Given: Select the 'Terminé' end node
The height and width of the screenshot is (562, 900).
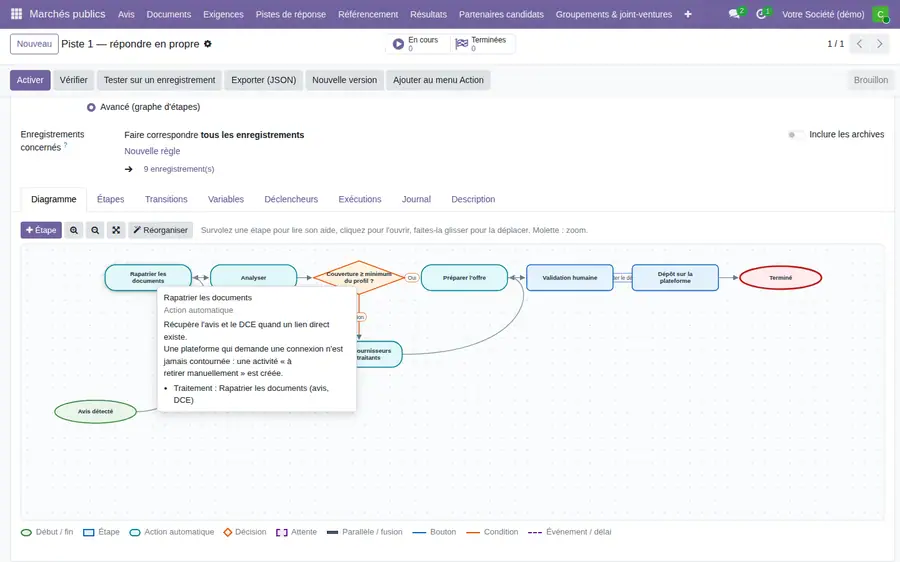Looking at the screenshot, I should click(x=781, y=278).
